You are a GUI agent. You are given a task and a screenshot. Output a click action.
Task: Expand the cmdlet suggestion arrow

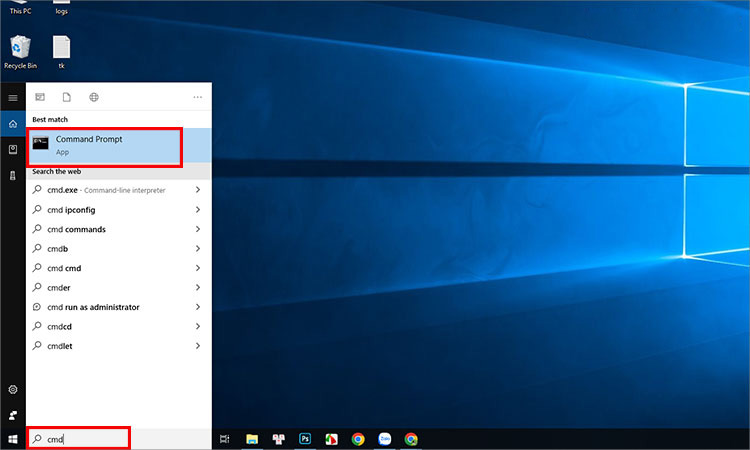pyautogui.click(x=198, y=346)
